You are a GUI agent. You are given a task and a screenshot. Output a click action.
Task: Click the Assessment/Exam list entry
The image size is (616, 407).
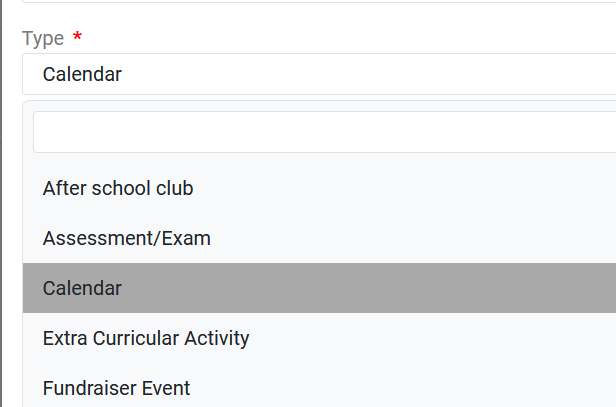click(127, 238)
